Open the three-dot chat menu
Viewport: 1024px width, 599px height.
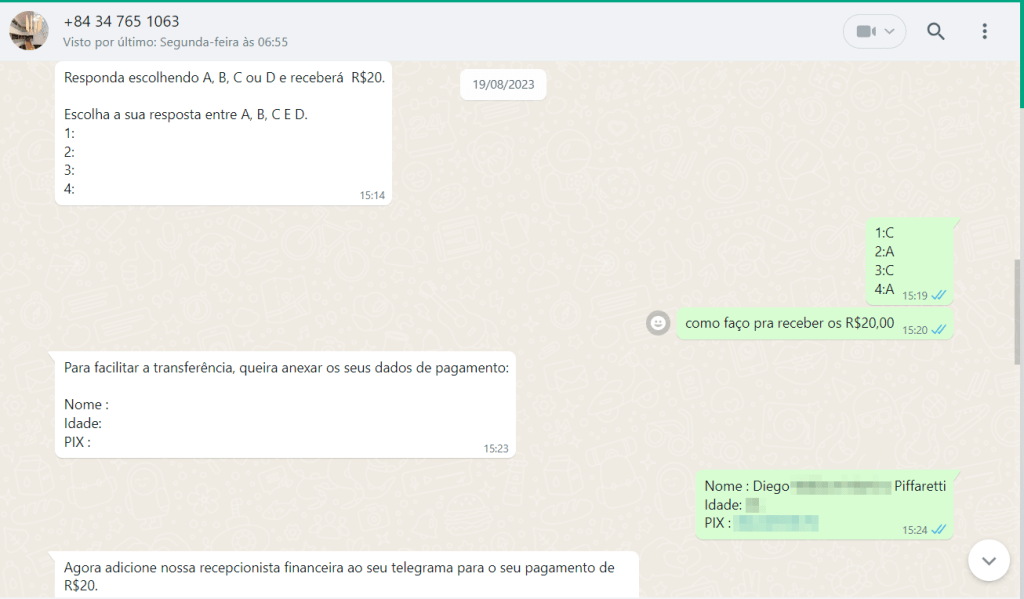click(x=984, y=31)
